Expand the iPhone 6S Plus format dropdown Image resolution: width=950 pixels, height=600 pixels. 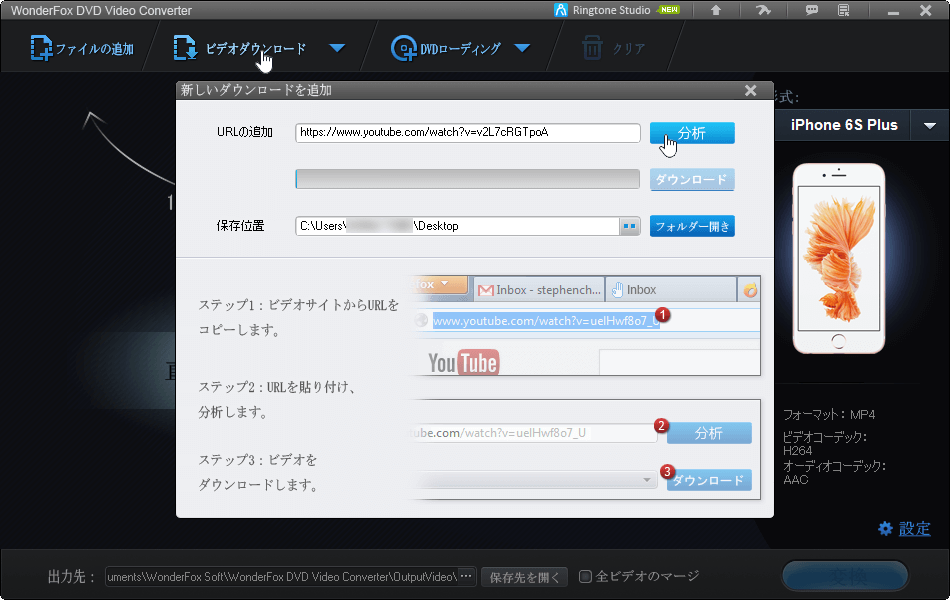[x=930, y=125]
